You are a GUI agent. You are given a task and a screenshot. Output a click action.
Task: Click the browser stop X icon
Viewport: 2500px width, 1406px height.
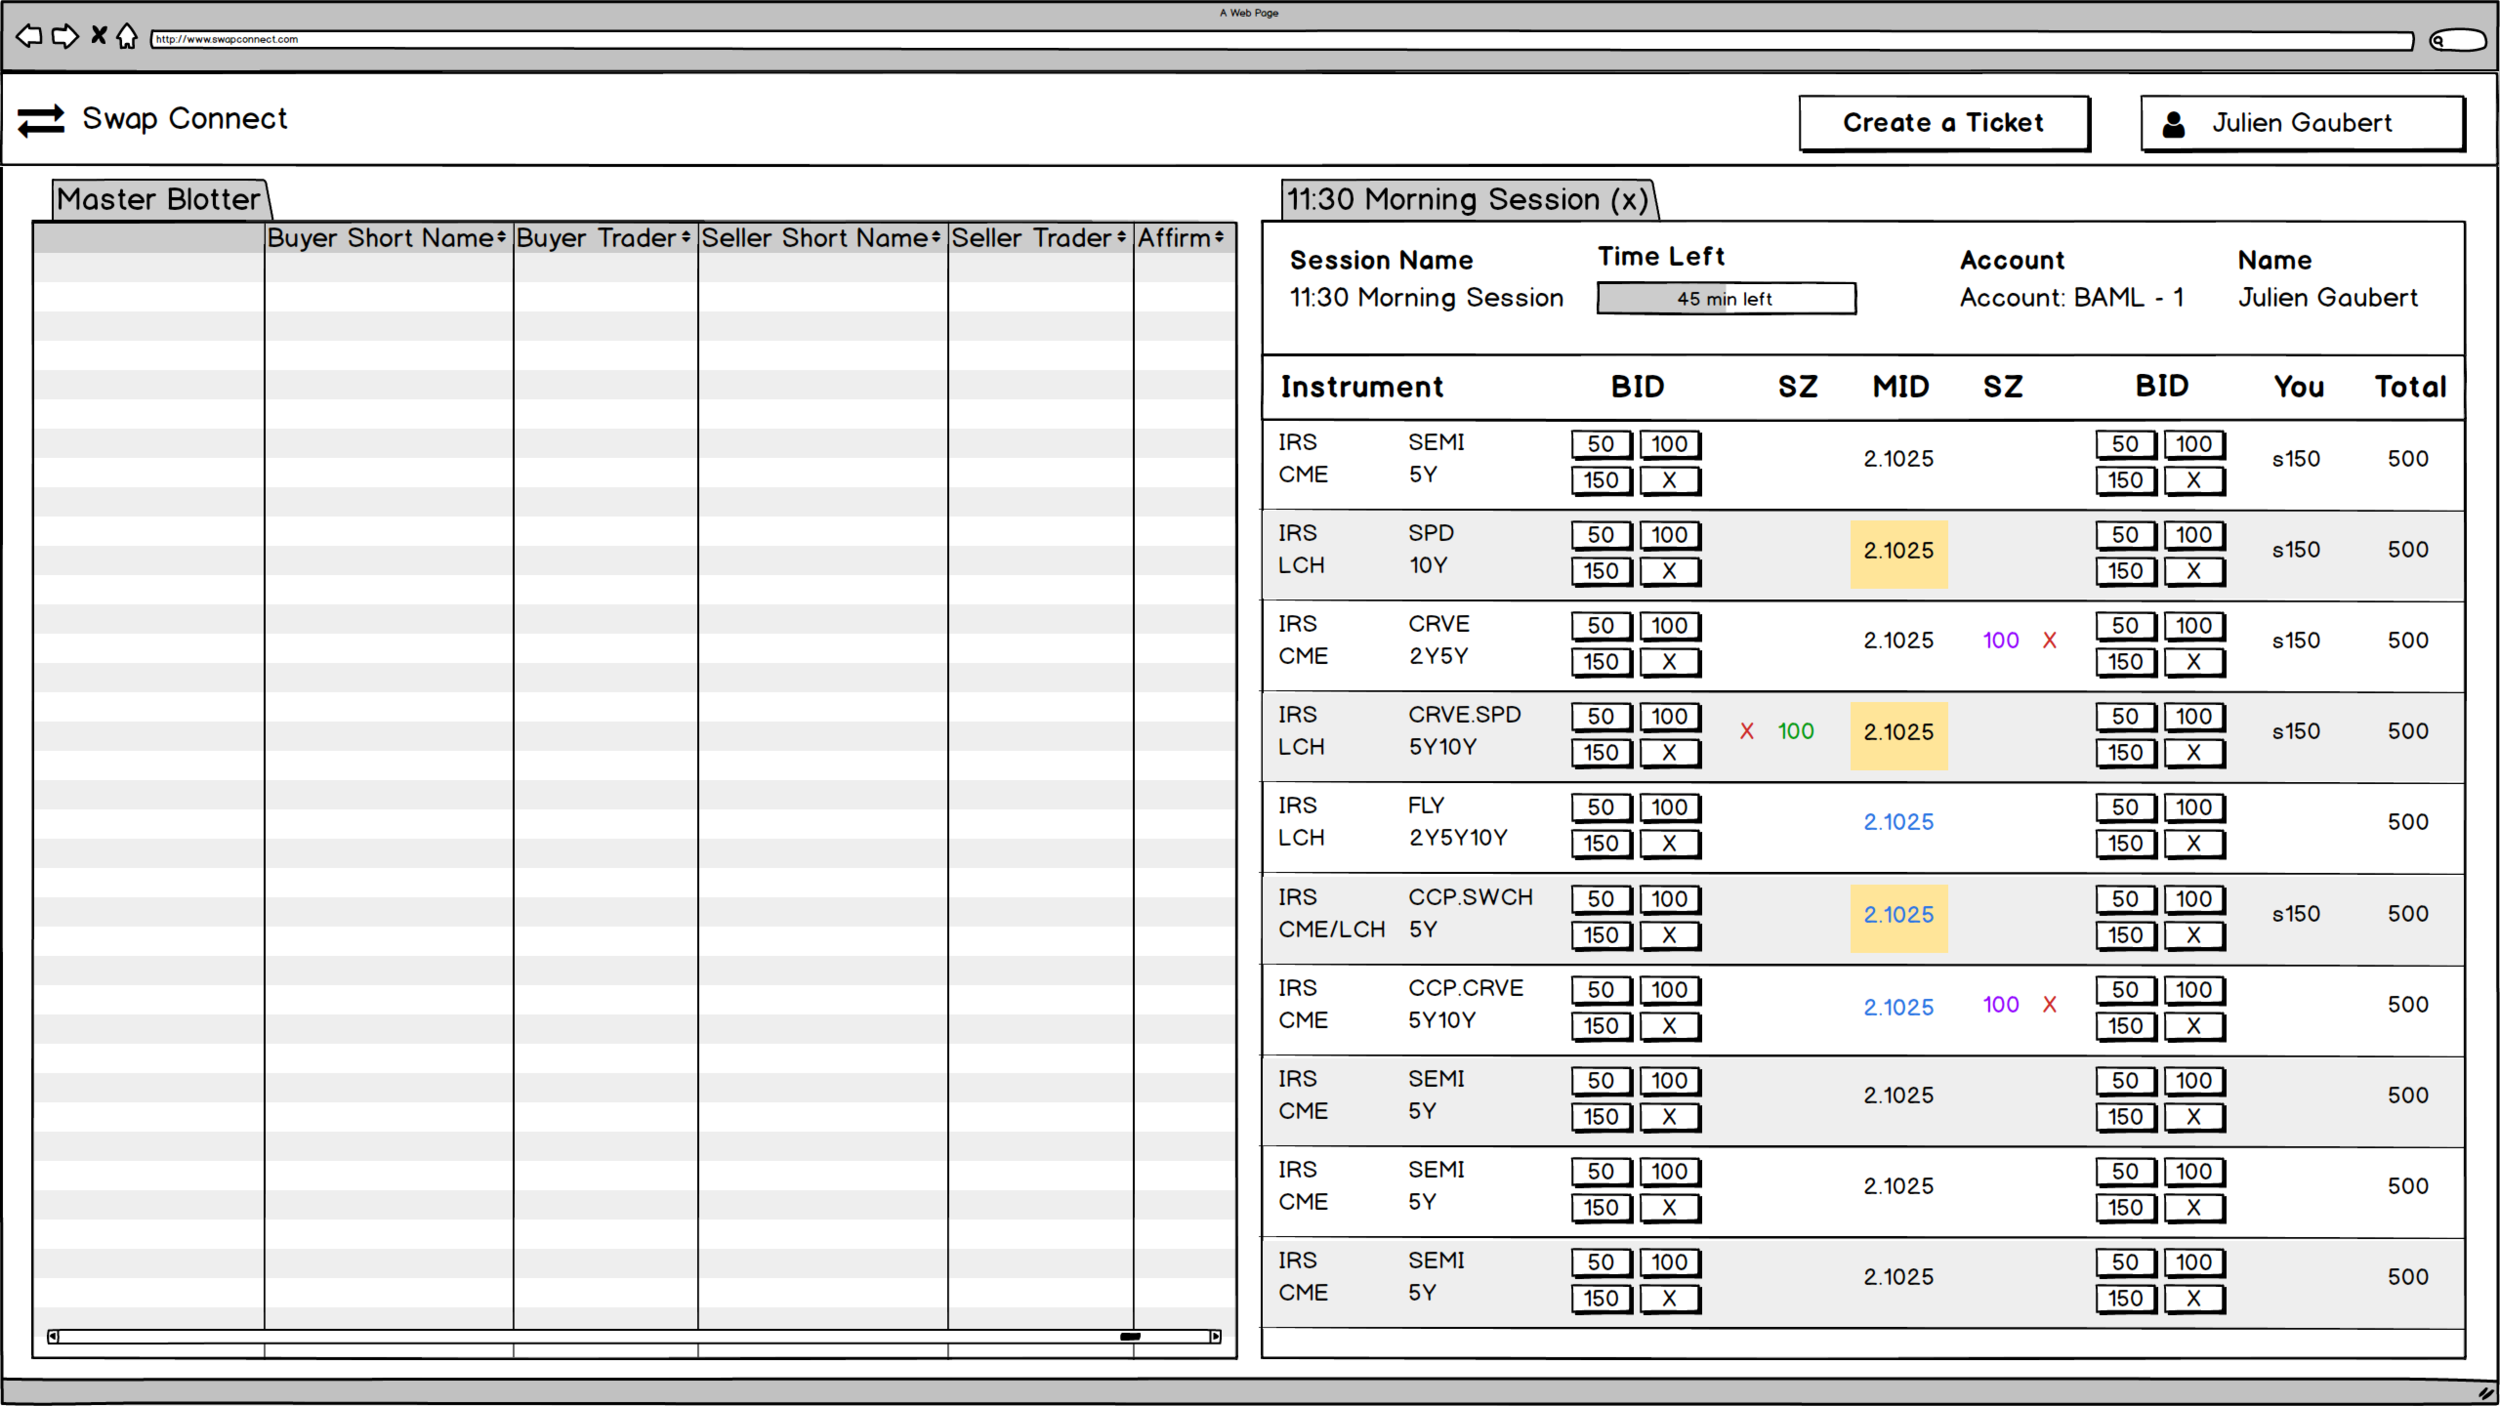click(99, 36)
